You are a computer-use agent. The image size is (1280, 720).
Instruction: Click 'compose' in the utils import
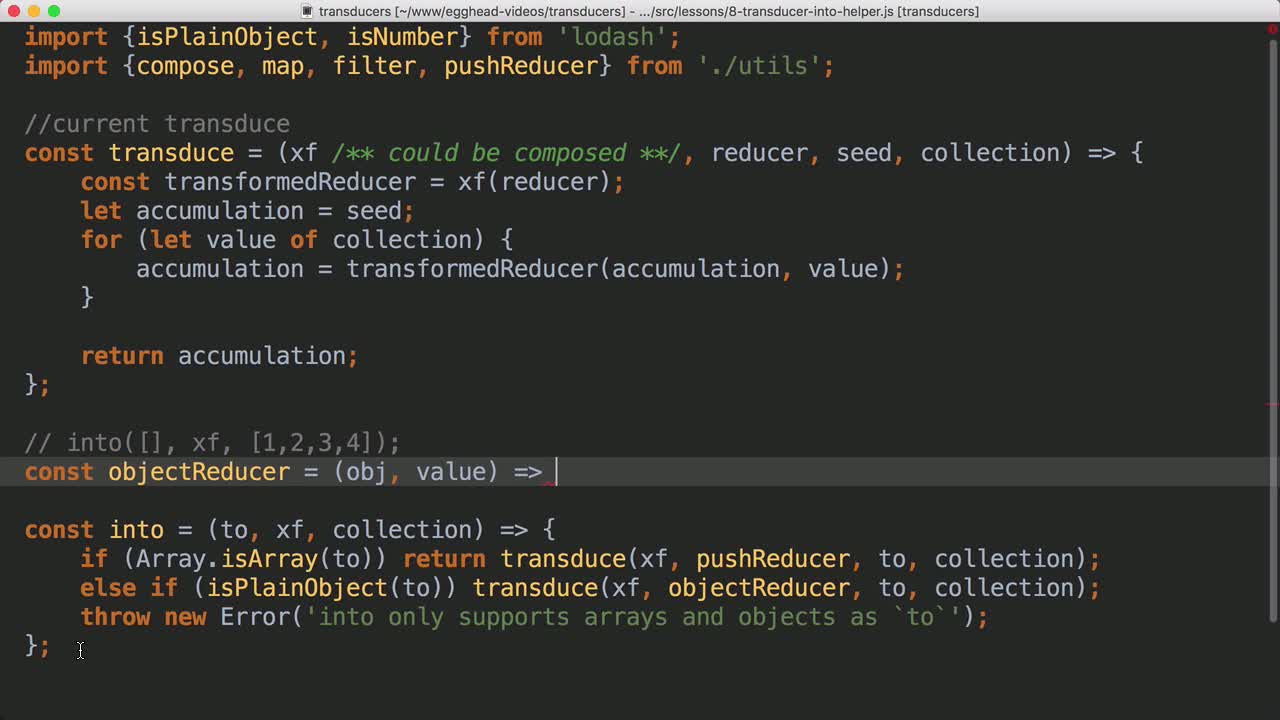(186, 66)
